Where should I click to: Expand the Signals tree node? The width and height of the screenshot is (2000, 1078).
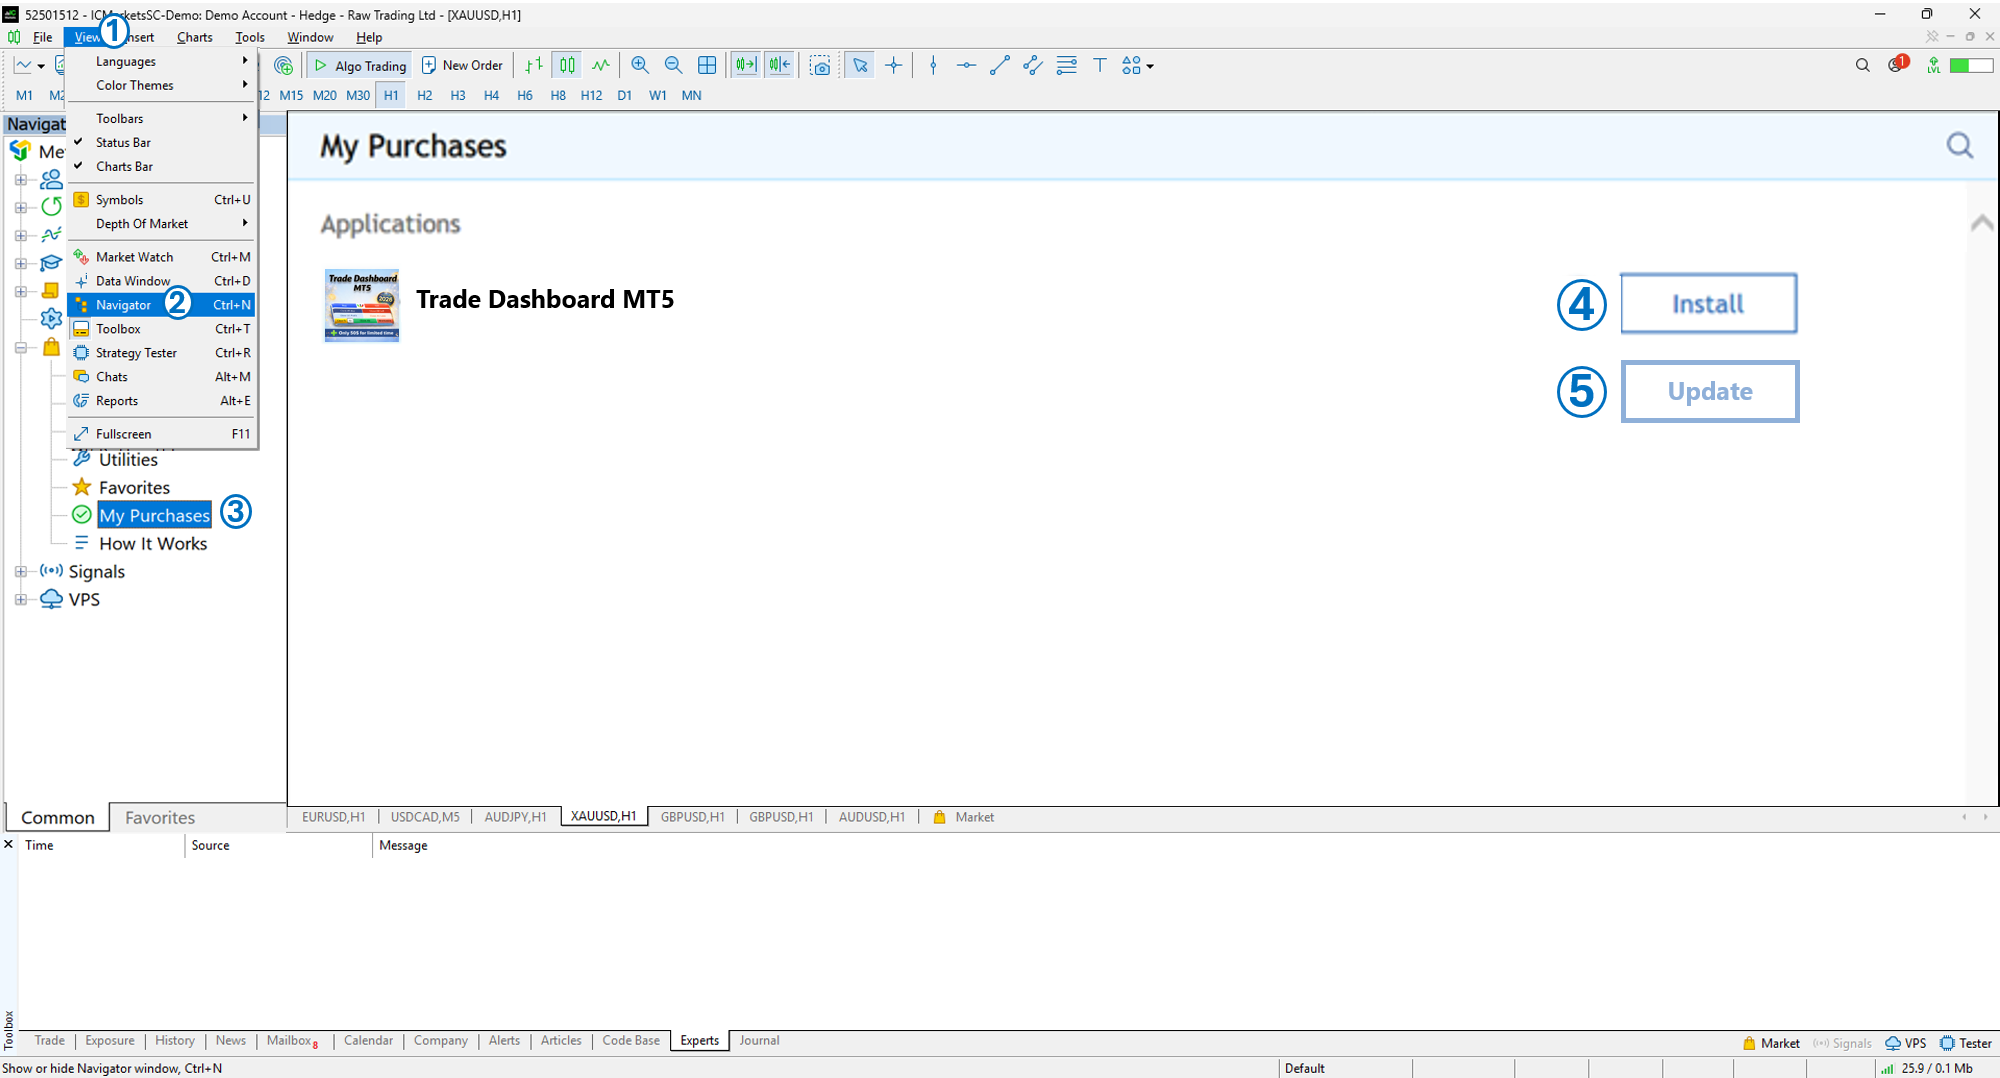(x=21, y=572)
